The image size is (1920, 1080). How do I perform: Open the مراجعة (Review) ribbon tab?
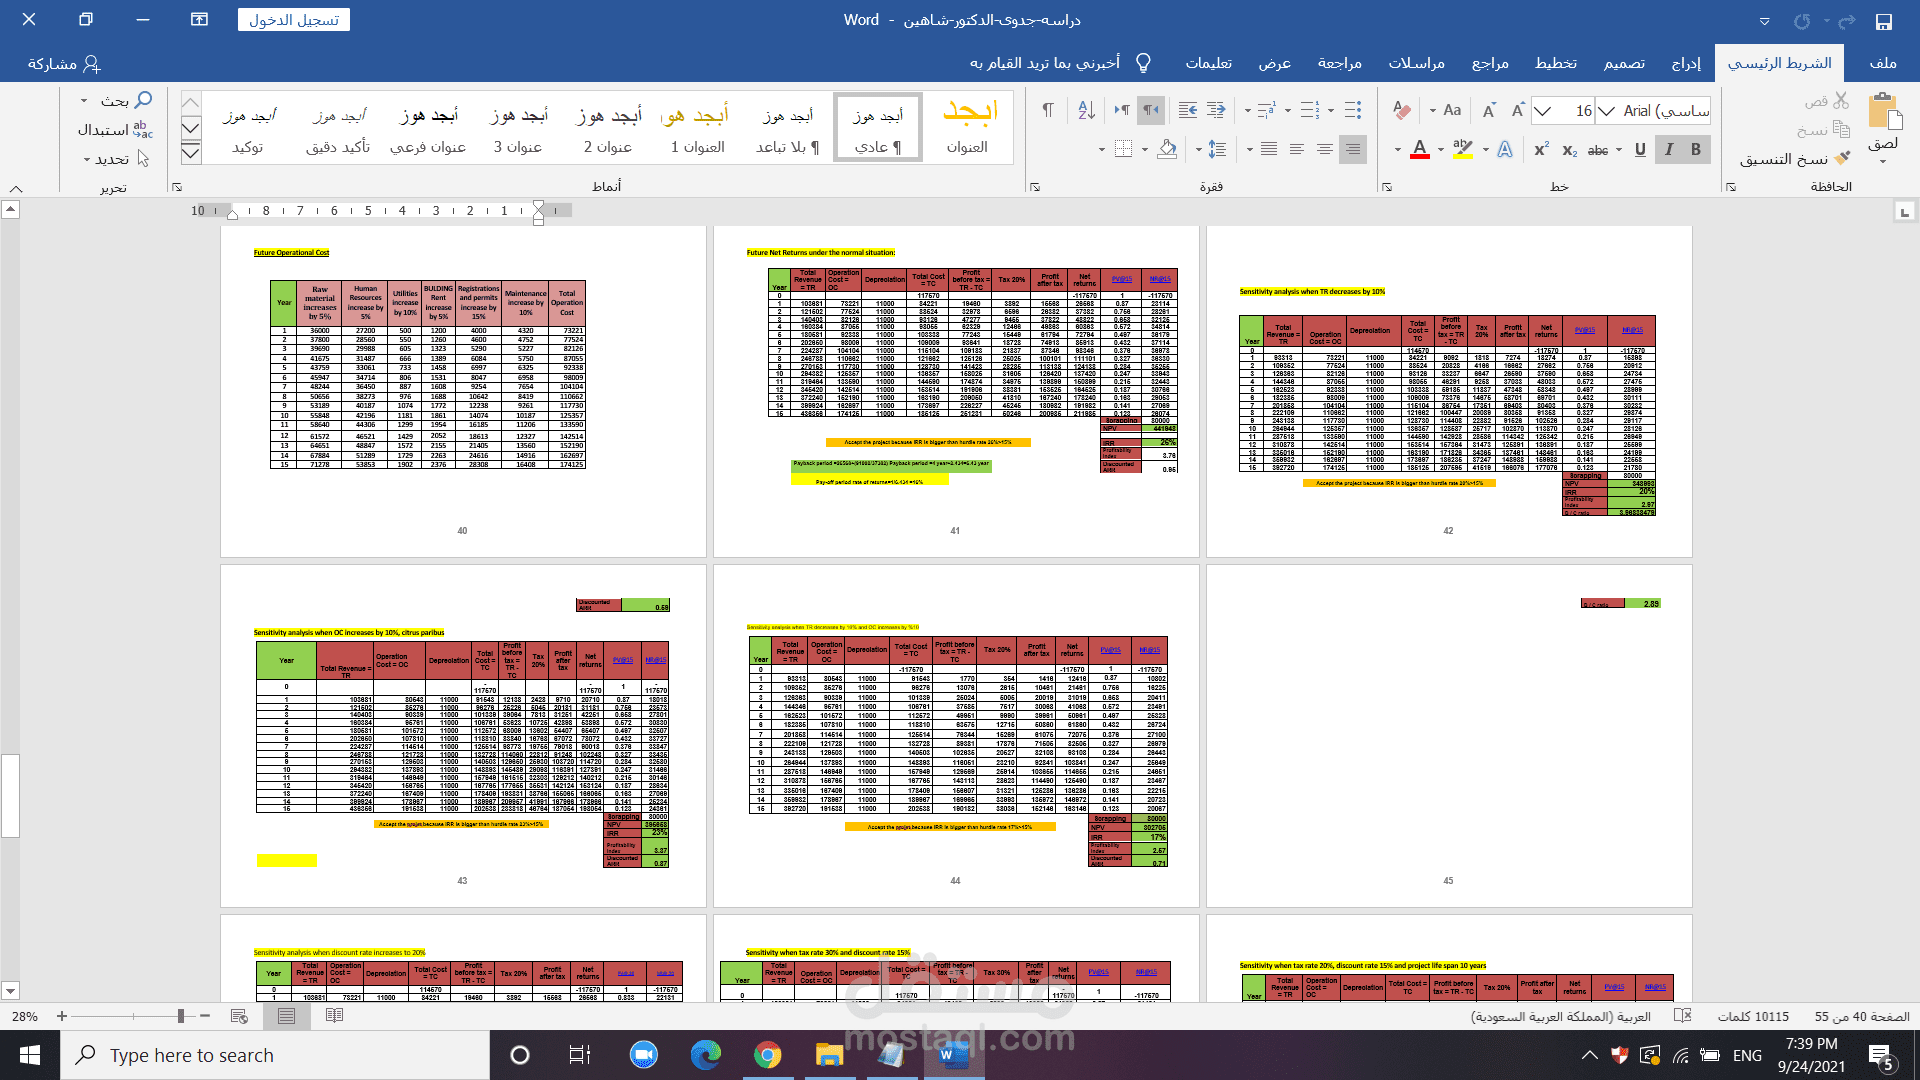click(x=1339, y=63)
